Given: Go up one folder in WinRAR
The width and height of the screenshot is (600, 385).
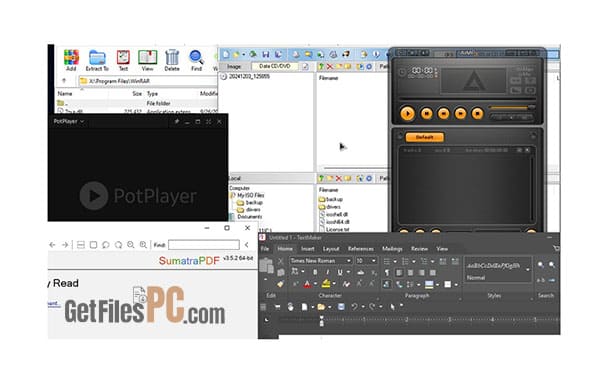Looking at the screenshot, I should coord(64,81).
